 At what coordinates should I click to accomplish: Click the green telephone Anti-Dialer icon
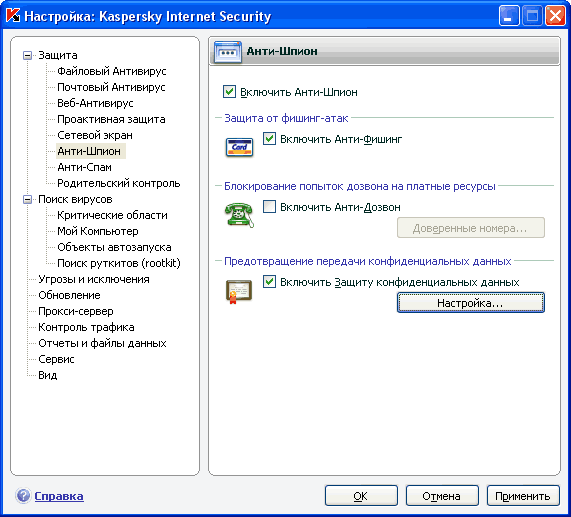pyautogui.click(x=239, y=215)
